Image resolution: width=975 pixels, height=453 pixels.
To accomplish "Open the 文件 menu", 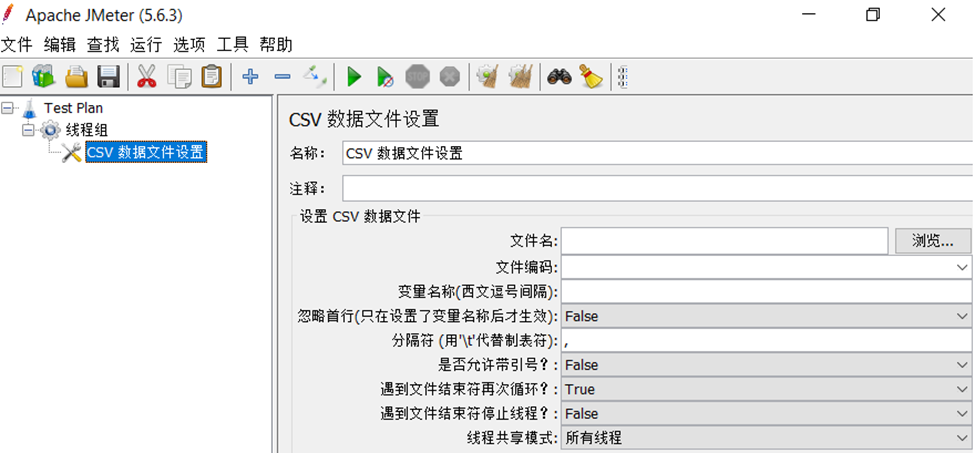I will [17, 45].
